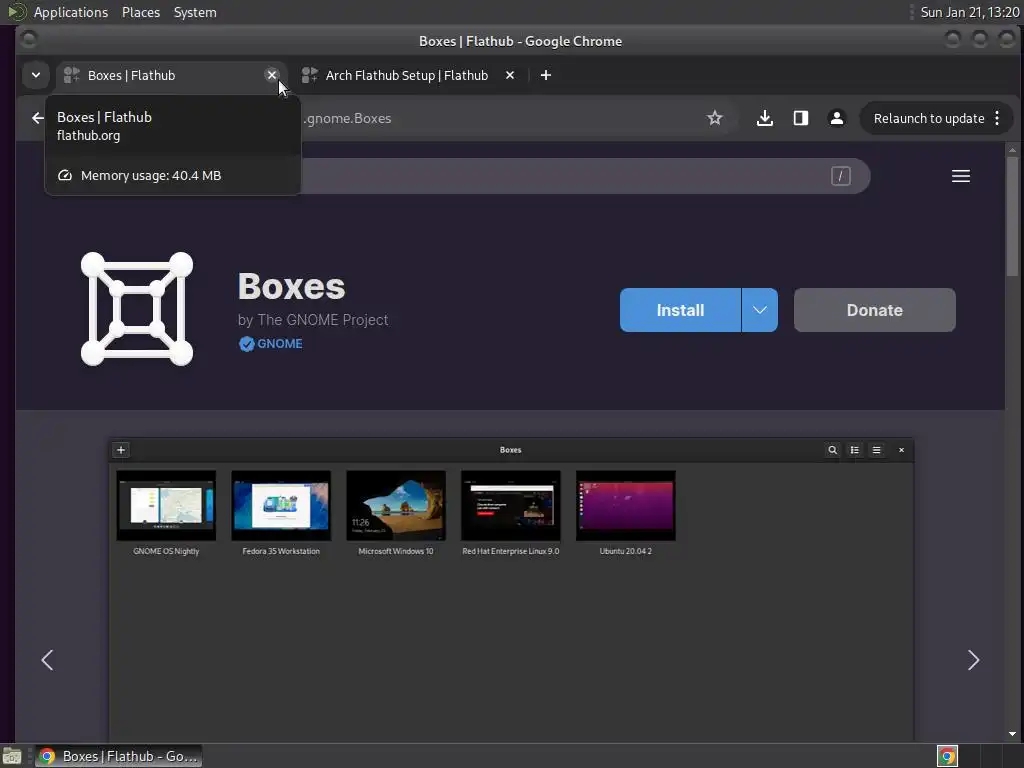Screen dimensions: 1024x768
Task: Expand the Install options dropdown arrow
Action: pos(760,310)
